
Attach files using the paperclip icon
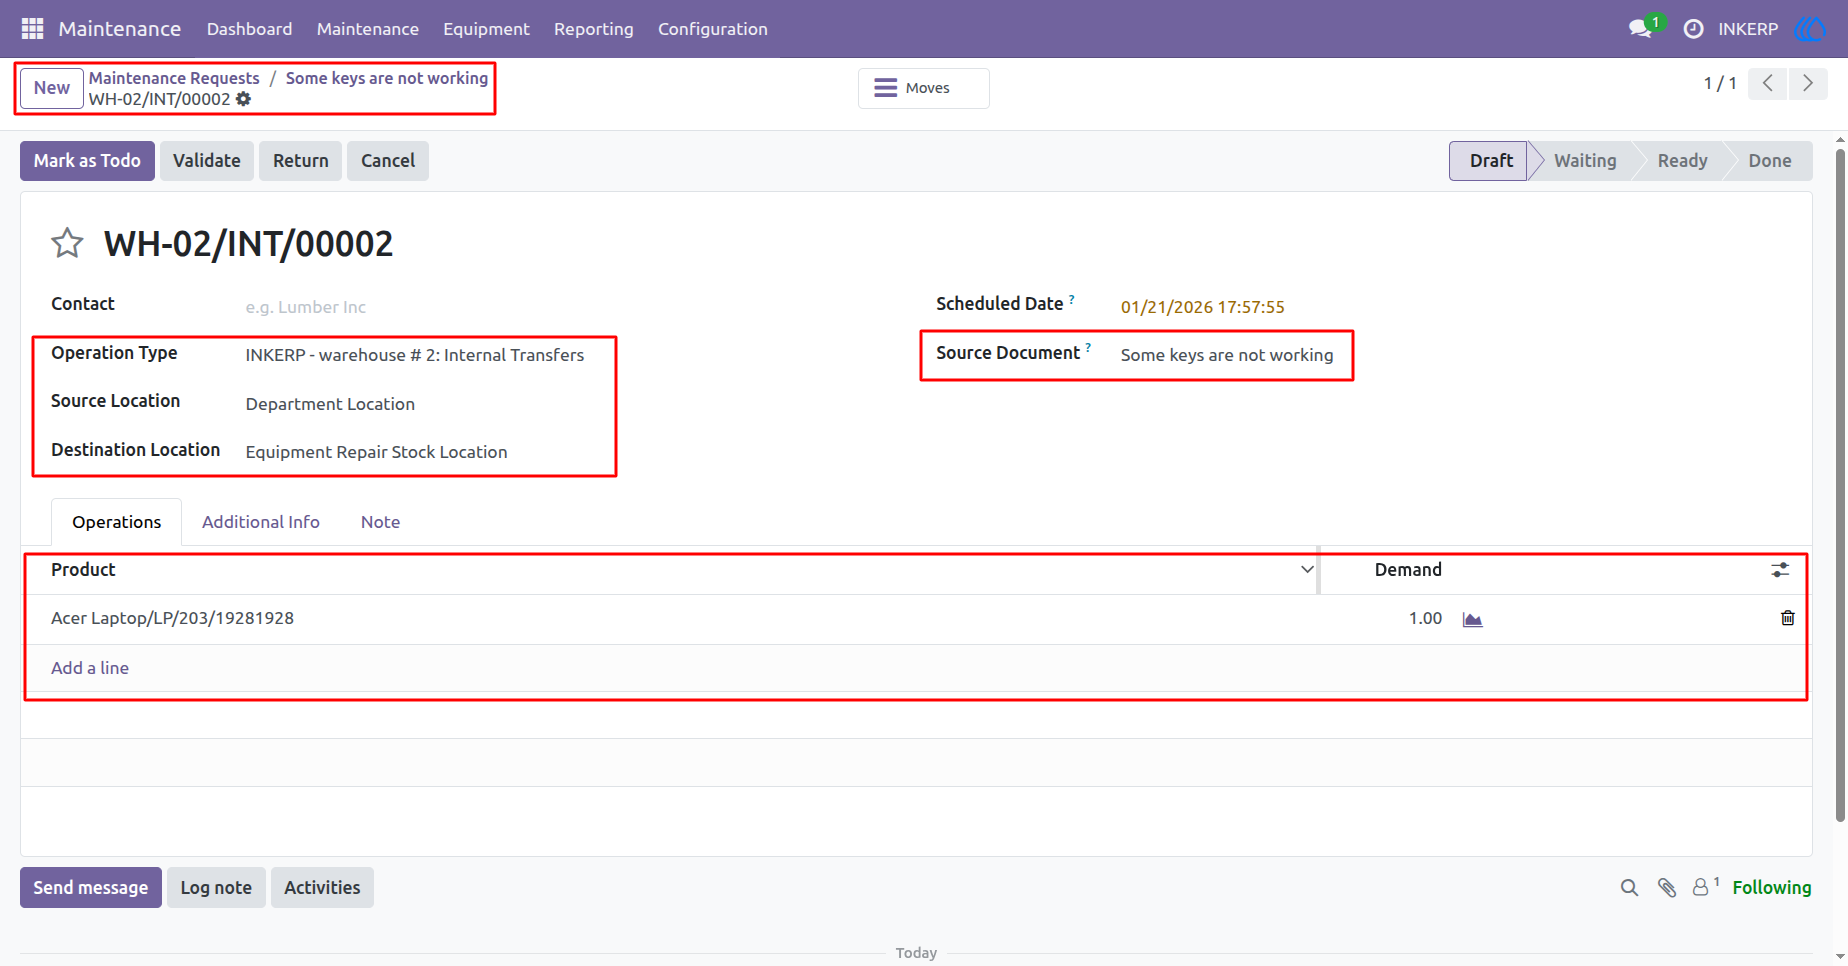tap(1667, 888)
